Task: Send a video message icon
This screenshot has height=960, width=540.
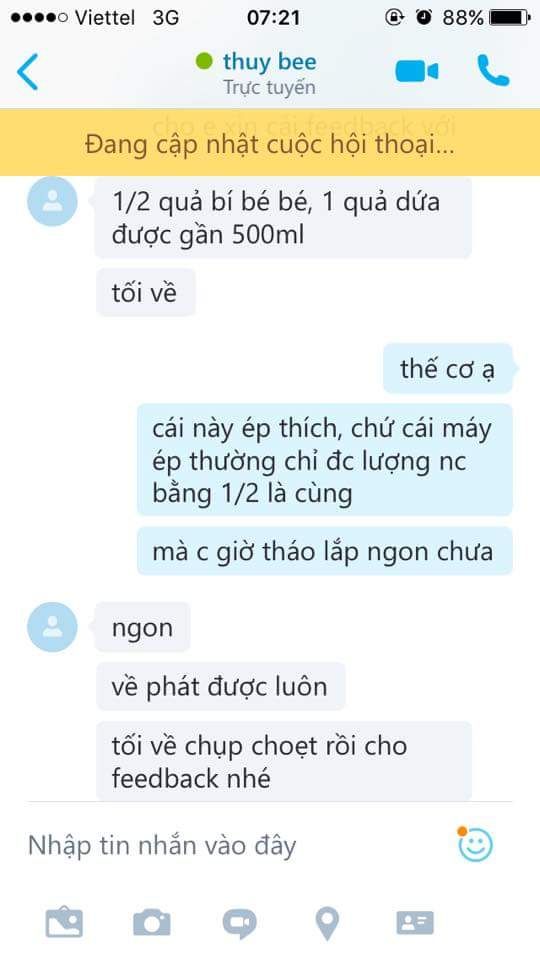Action: (239, 923)
